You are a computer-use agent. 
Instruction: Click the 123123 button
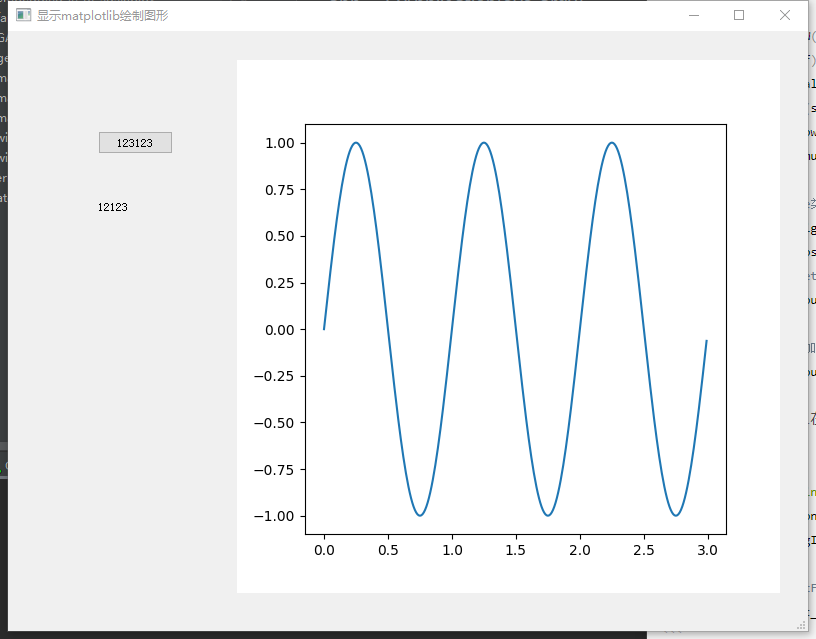[x=135, y=143]
